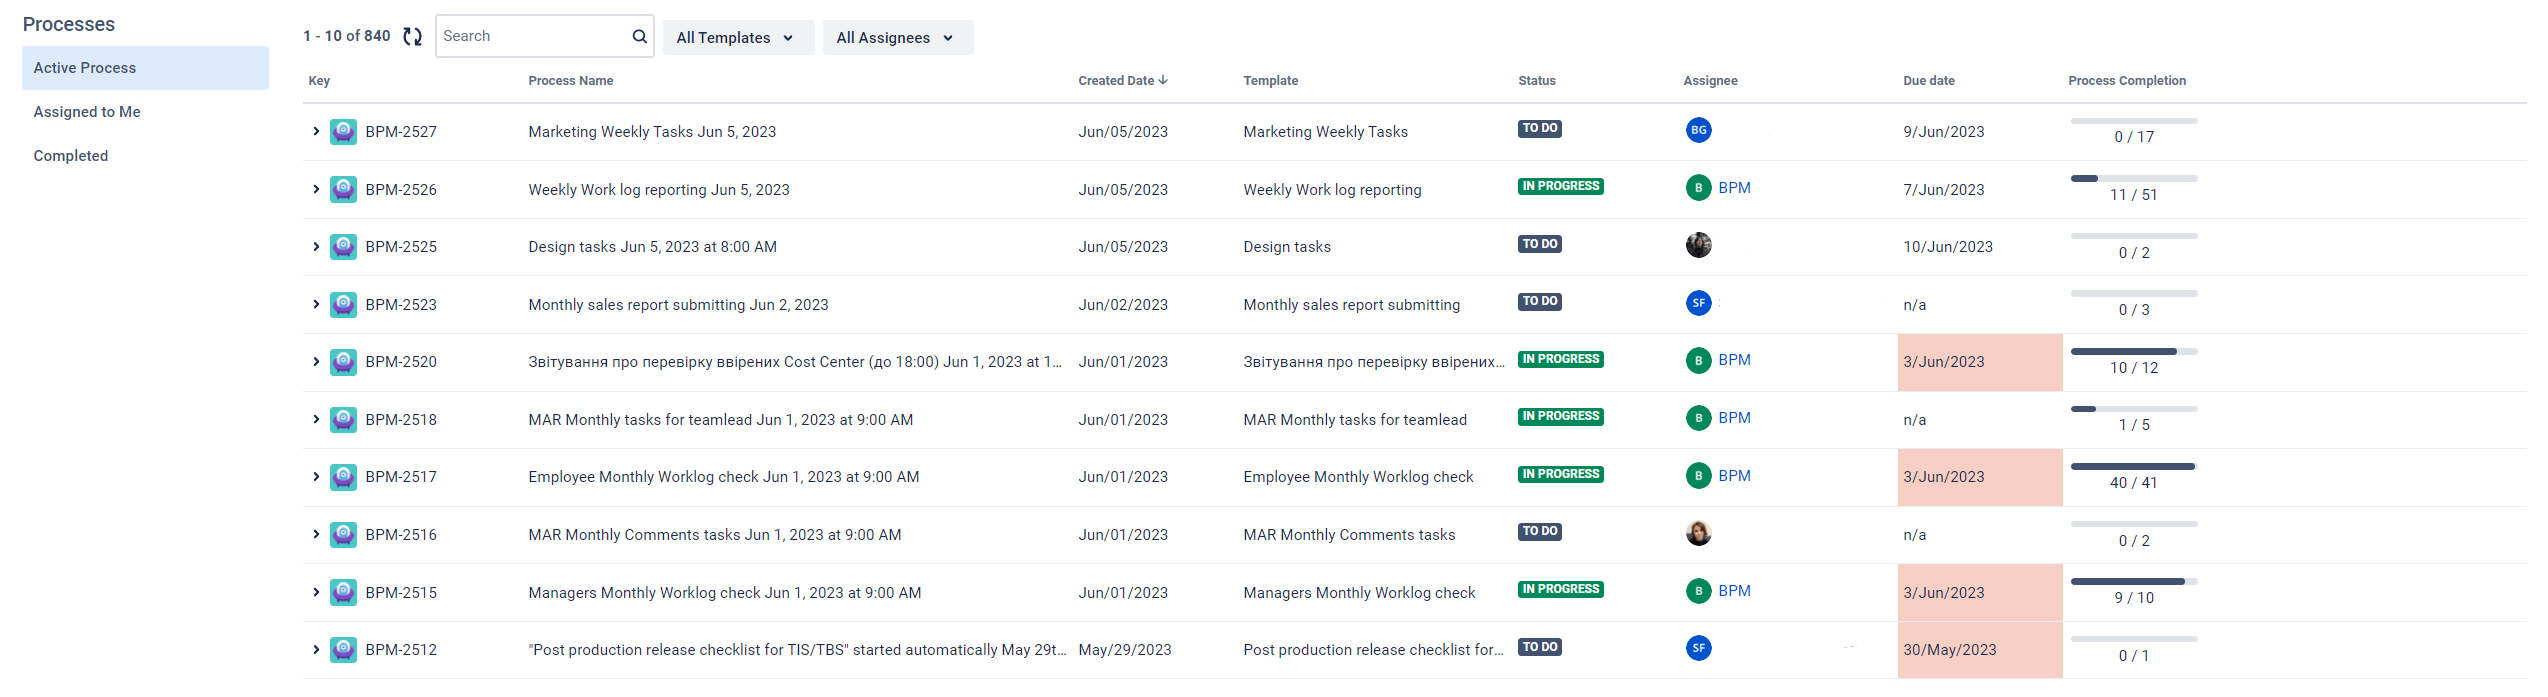2548x697 pixels.
Task: Click template Monthly sales report submitting
Action: [1352, 305]
